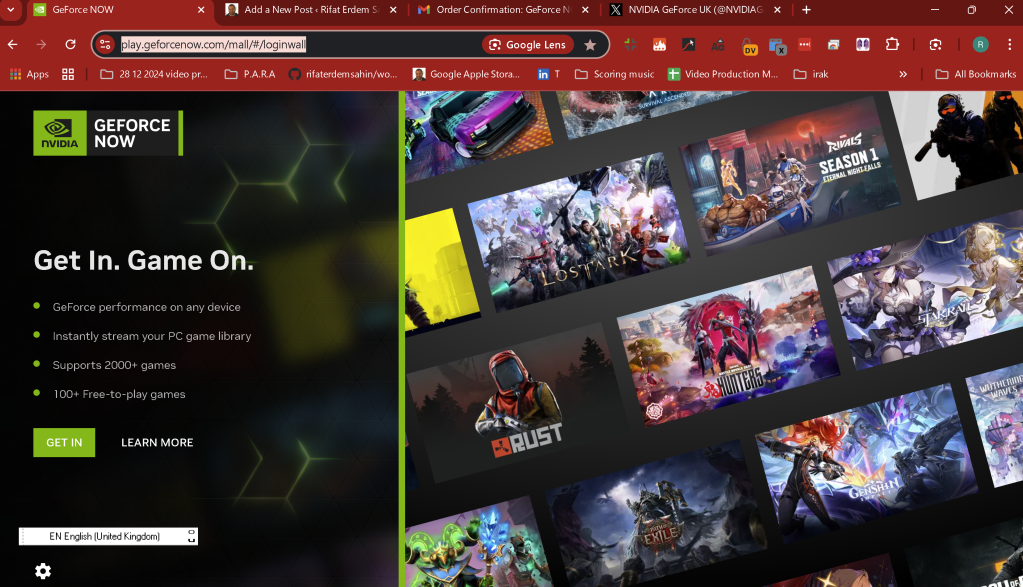Open the Extensions puzzle-piece menu

[x=892, y=44]
